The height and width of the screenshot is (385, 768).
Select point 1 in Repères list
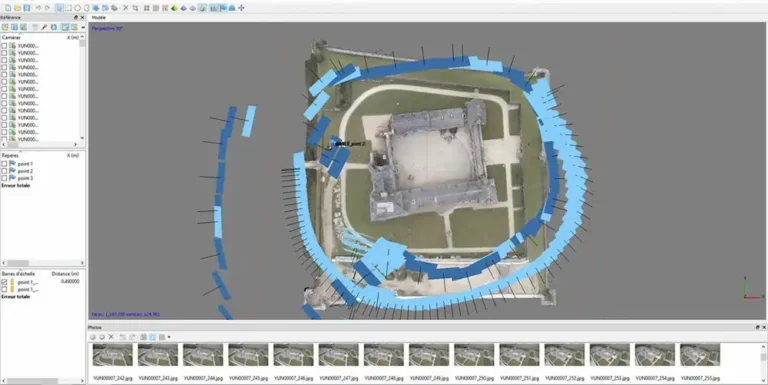(x=25, y=164)
